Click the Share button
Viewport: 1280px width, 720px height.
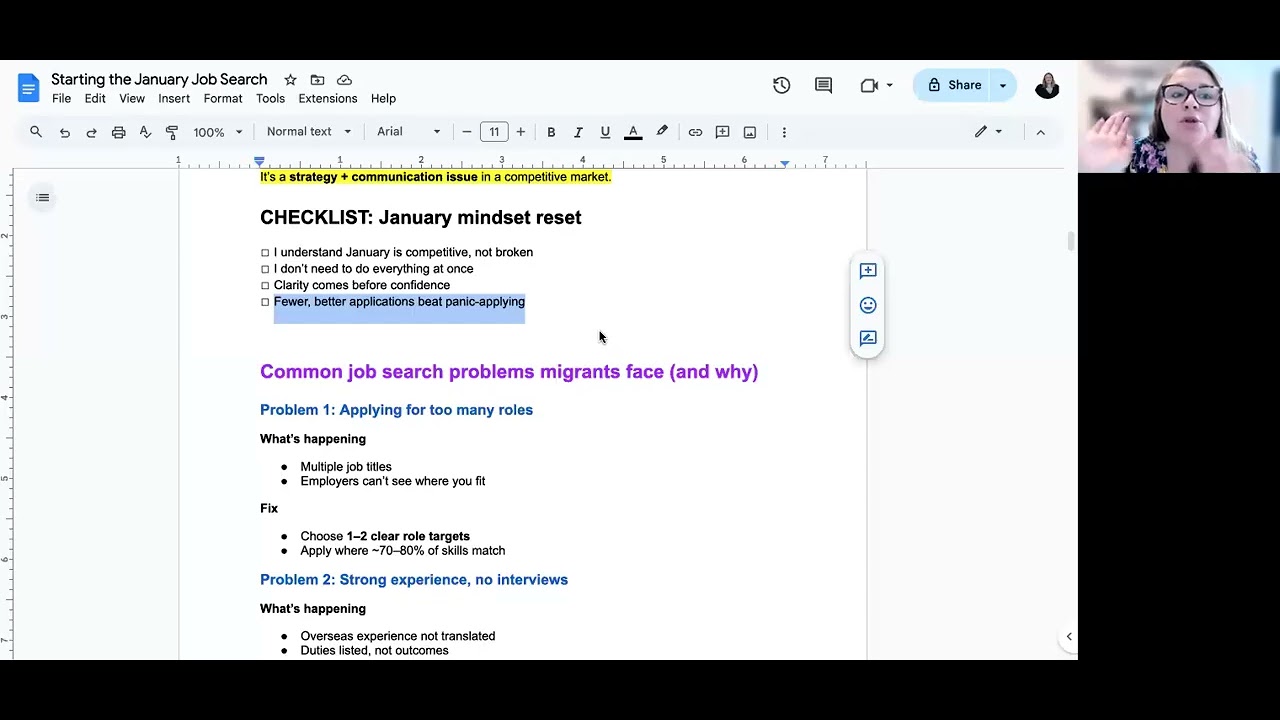[x=954, y=86]
